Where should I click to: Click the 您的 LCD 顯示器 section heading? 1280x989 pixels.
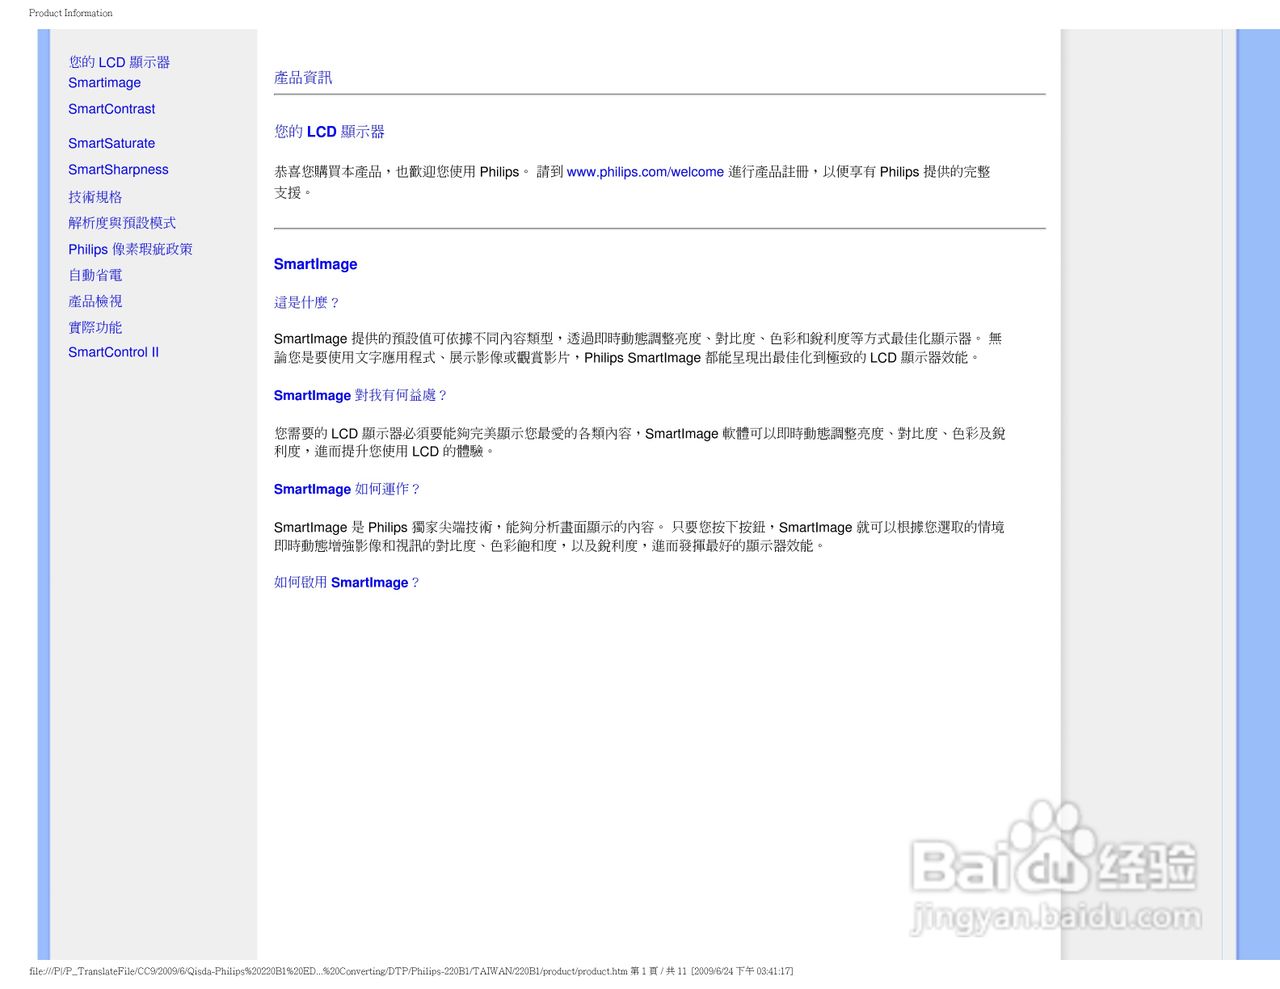[x=329, y=131]
